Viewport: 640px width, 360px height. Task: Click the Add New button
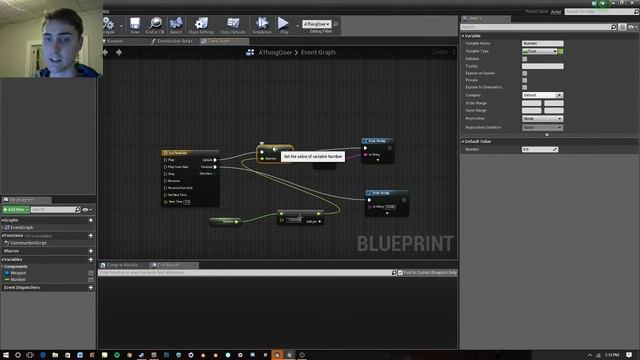click(16, 209)
